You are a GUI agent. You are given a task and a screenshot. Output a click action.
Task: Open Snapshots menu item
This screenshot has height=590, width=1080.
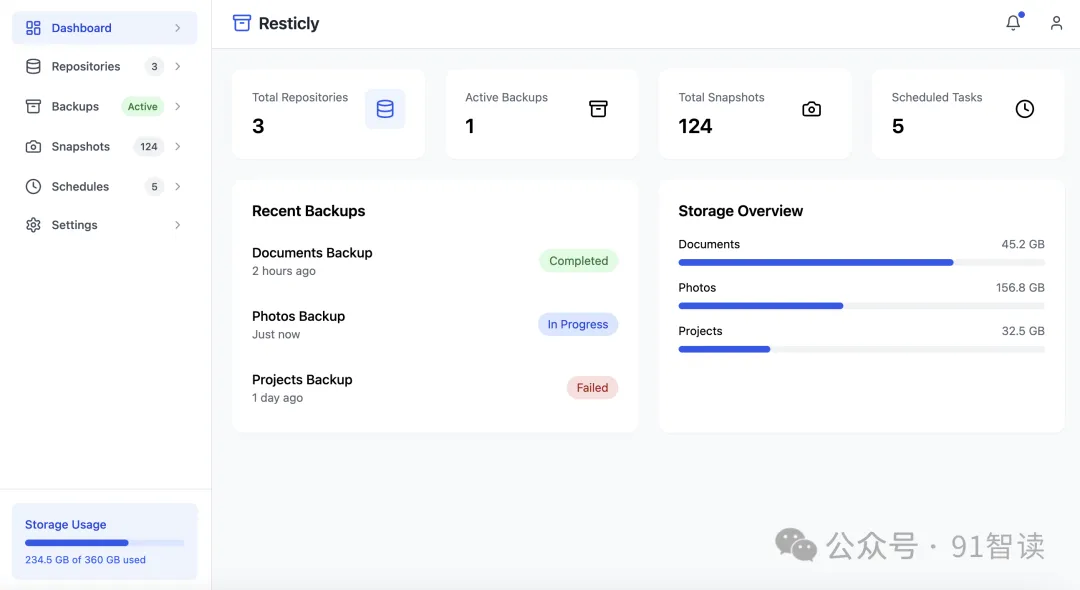coord(81,146)
